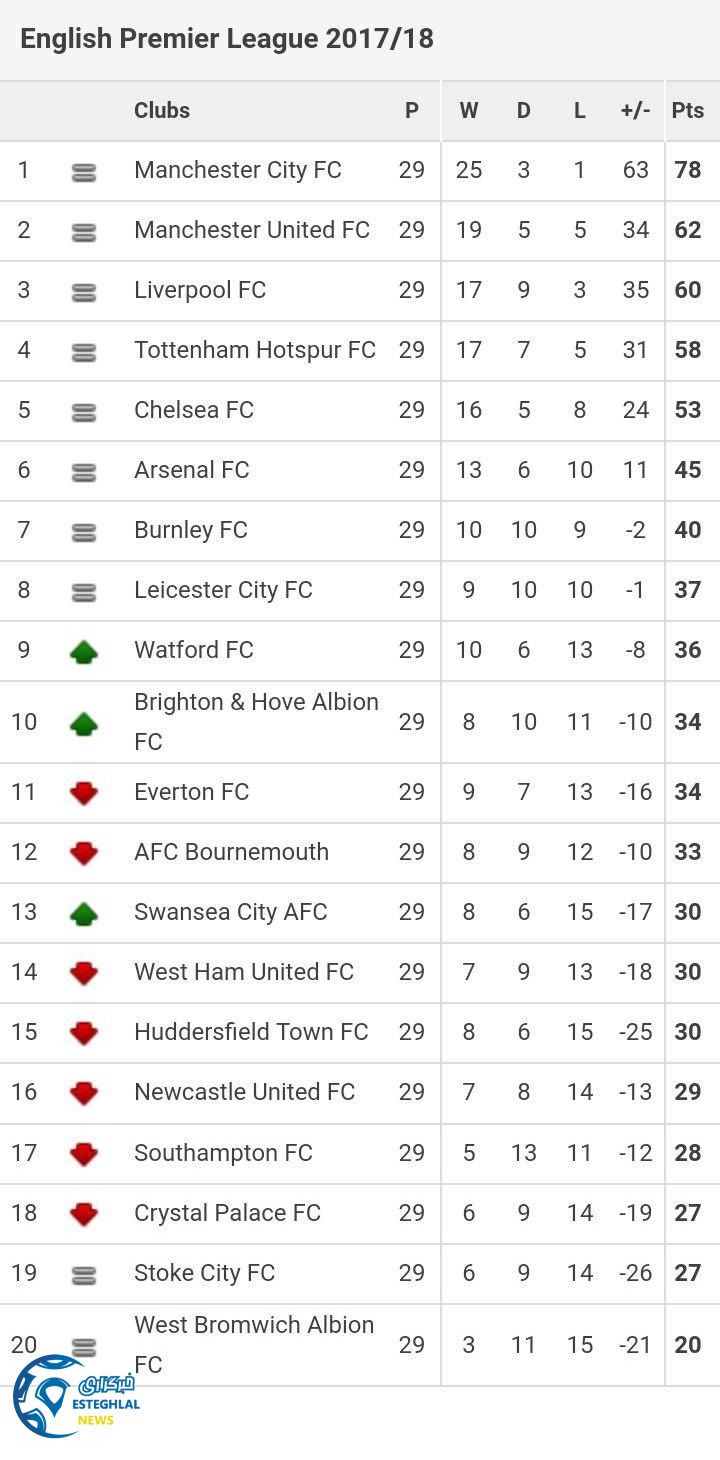
Task: Select the Pts column header
Action: (x=688, y=111)
